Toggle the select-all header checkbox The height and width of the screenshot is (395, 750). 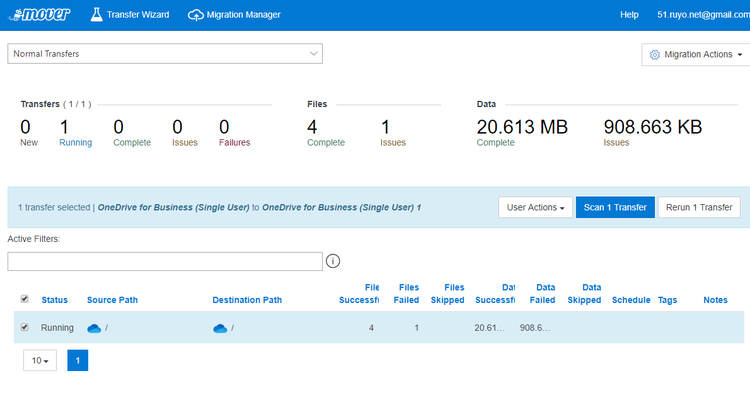coord(24,299)
